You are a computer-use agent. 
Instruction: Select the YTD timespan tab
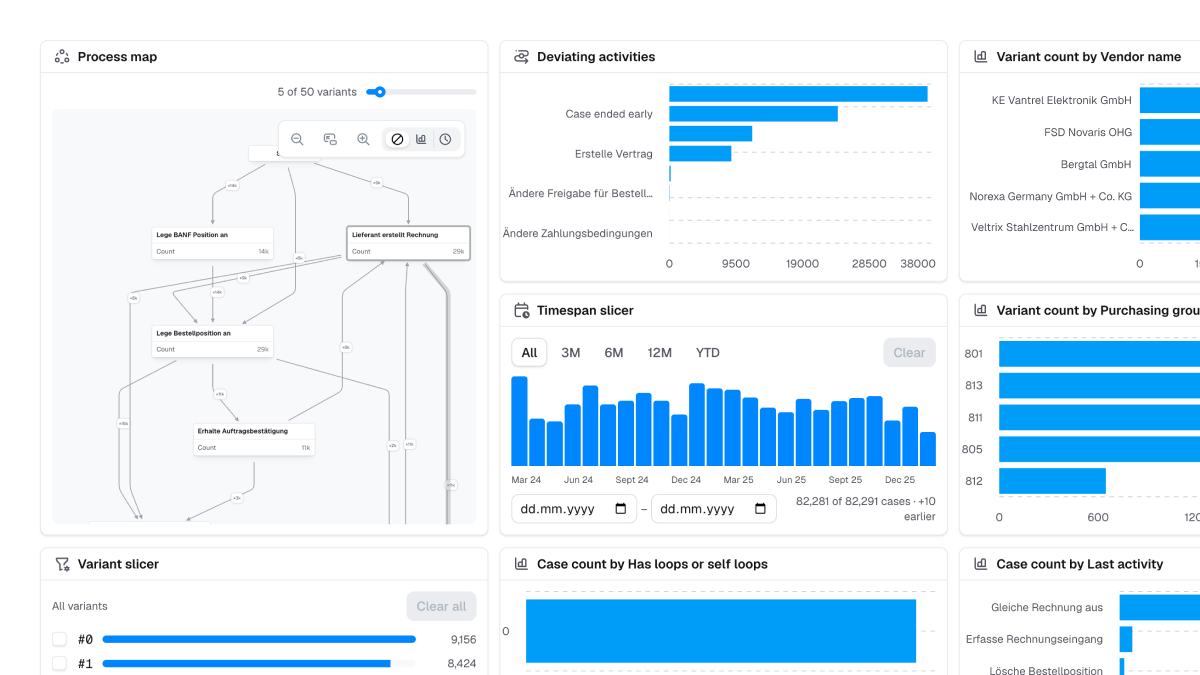click(708, 353)
